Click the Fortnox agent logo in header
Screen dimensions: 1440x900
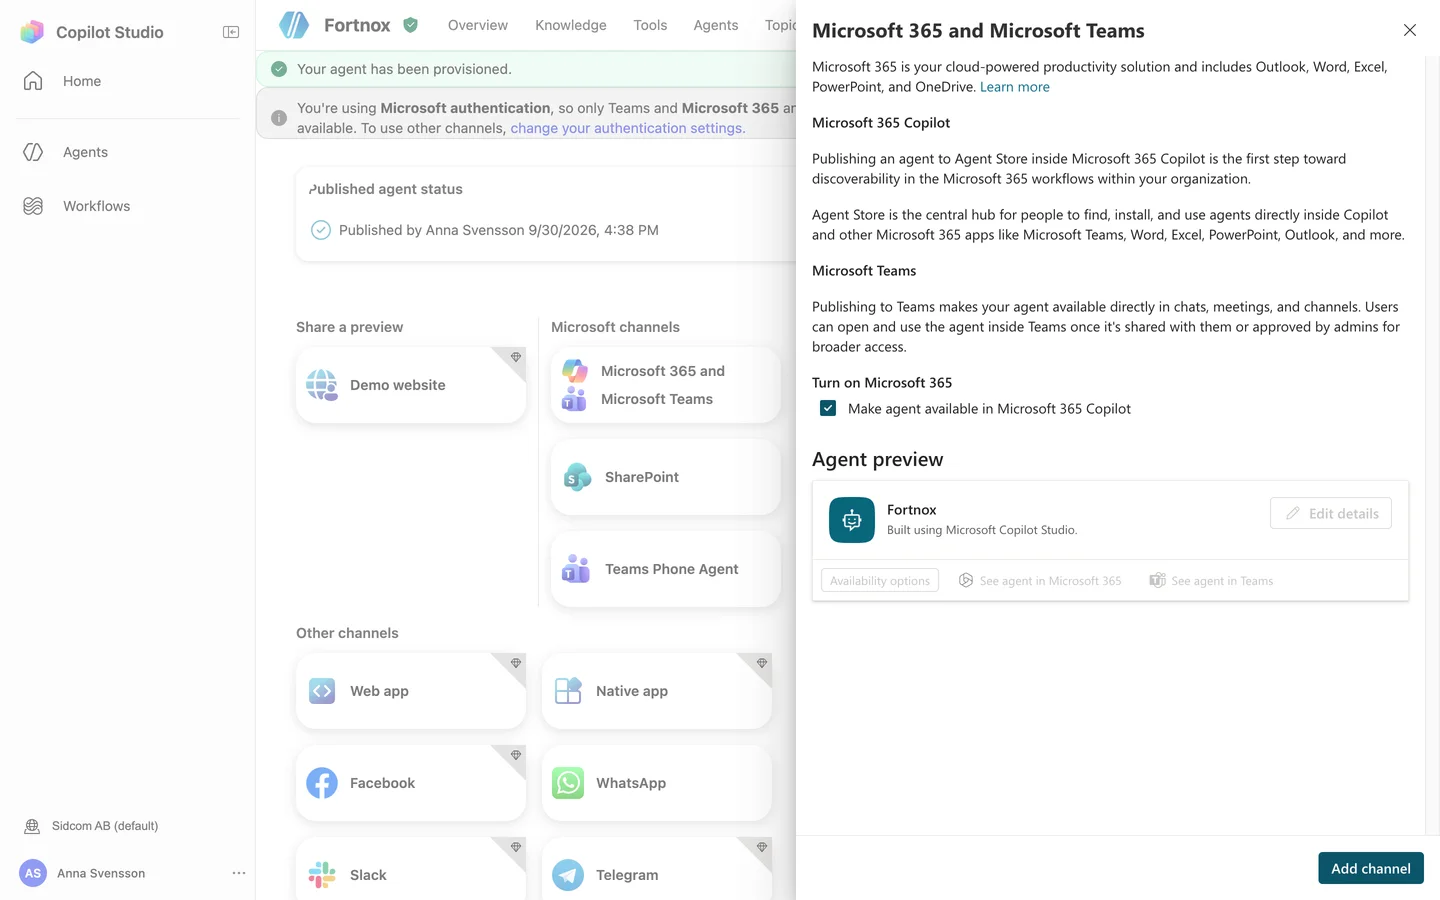[294, 25]
